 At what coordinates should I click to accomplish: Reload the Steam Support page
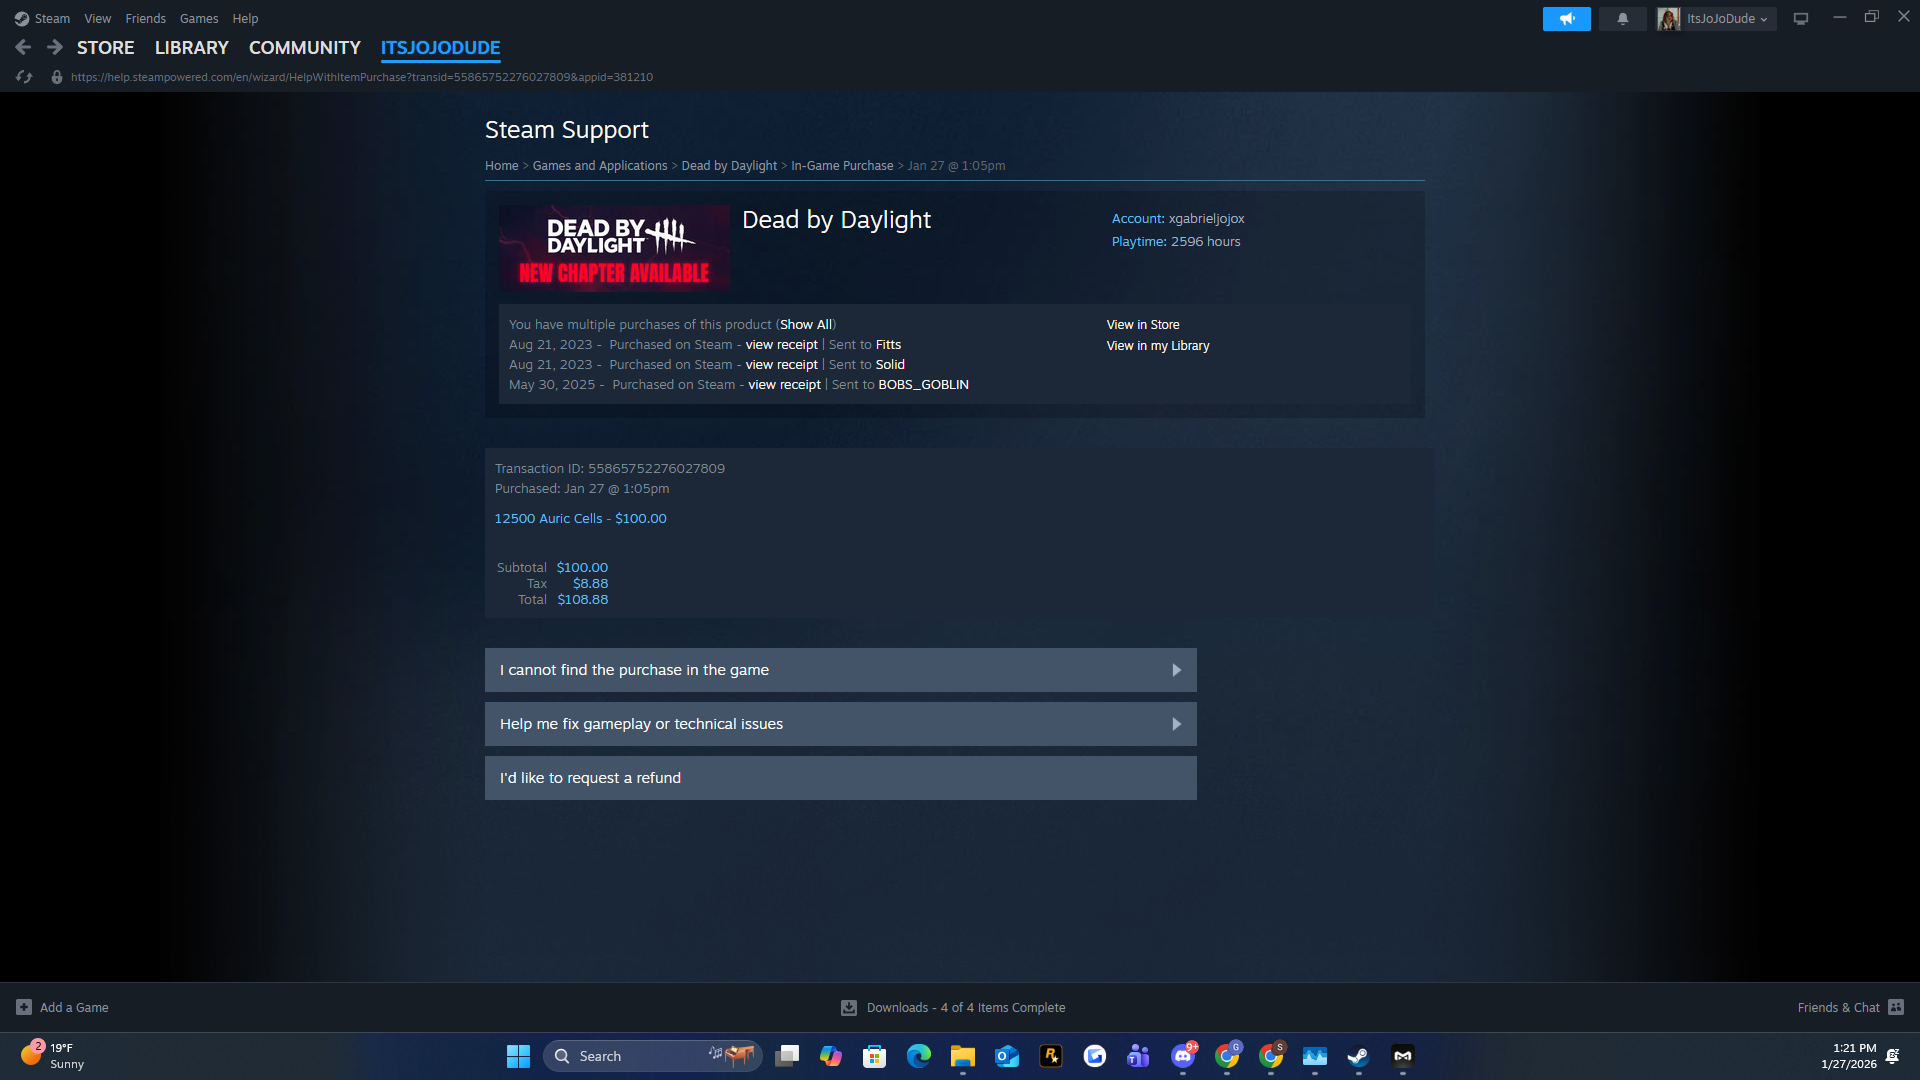coord(24,77)
